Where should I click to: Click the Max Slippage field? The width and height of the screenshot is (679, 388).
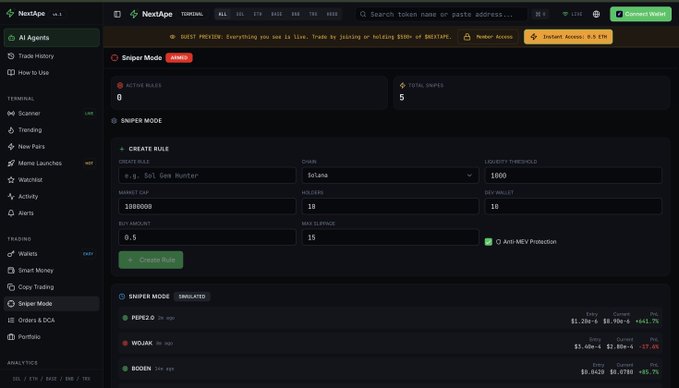tap(390, 237)
